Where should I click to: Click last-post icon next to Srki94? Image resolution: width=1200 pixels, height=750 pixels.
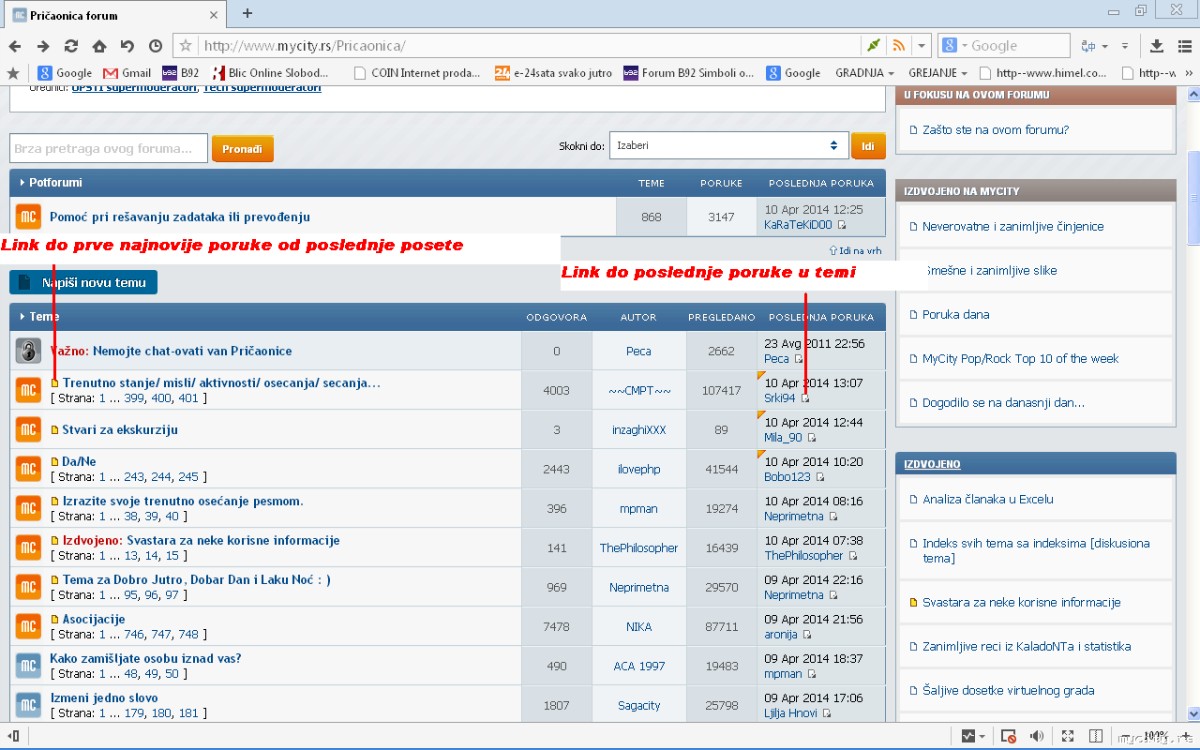805,399
